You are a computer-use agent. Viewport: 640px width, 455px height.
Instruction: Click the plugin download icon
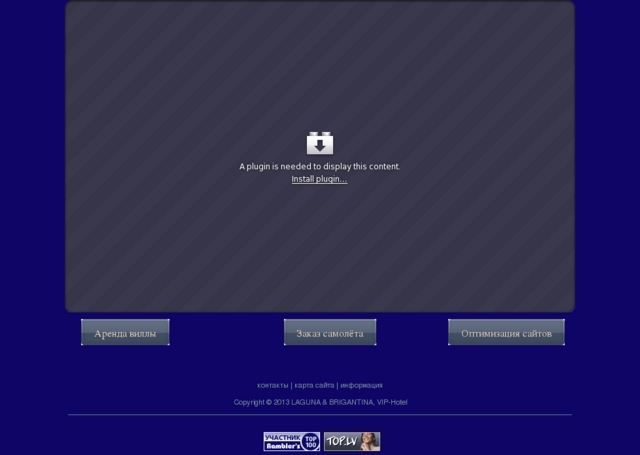[x=319, y=143]
